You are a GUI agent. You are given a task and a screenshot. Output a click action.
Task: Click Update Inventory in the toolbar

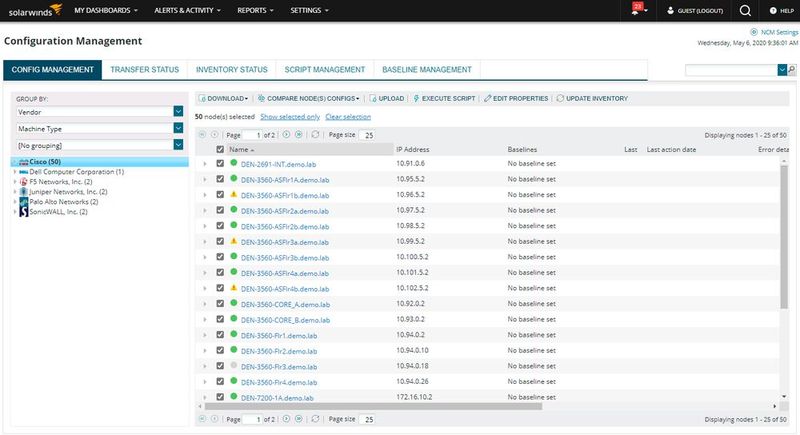coord(592,98)
